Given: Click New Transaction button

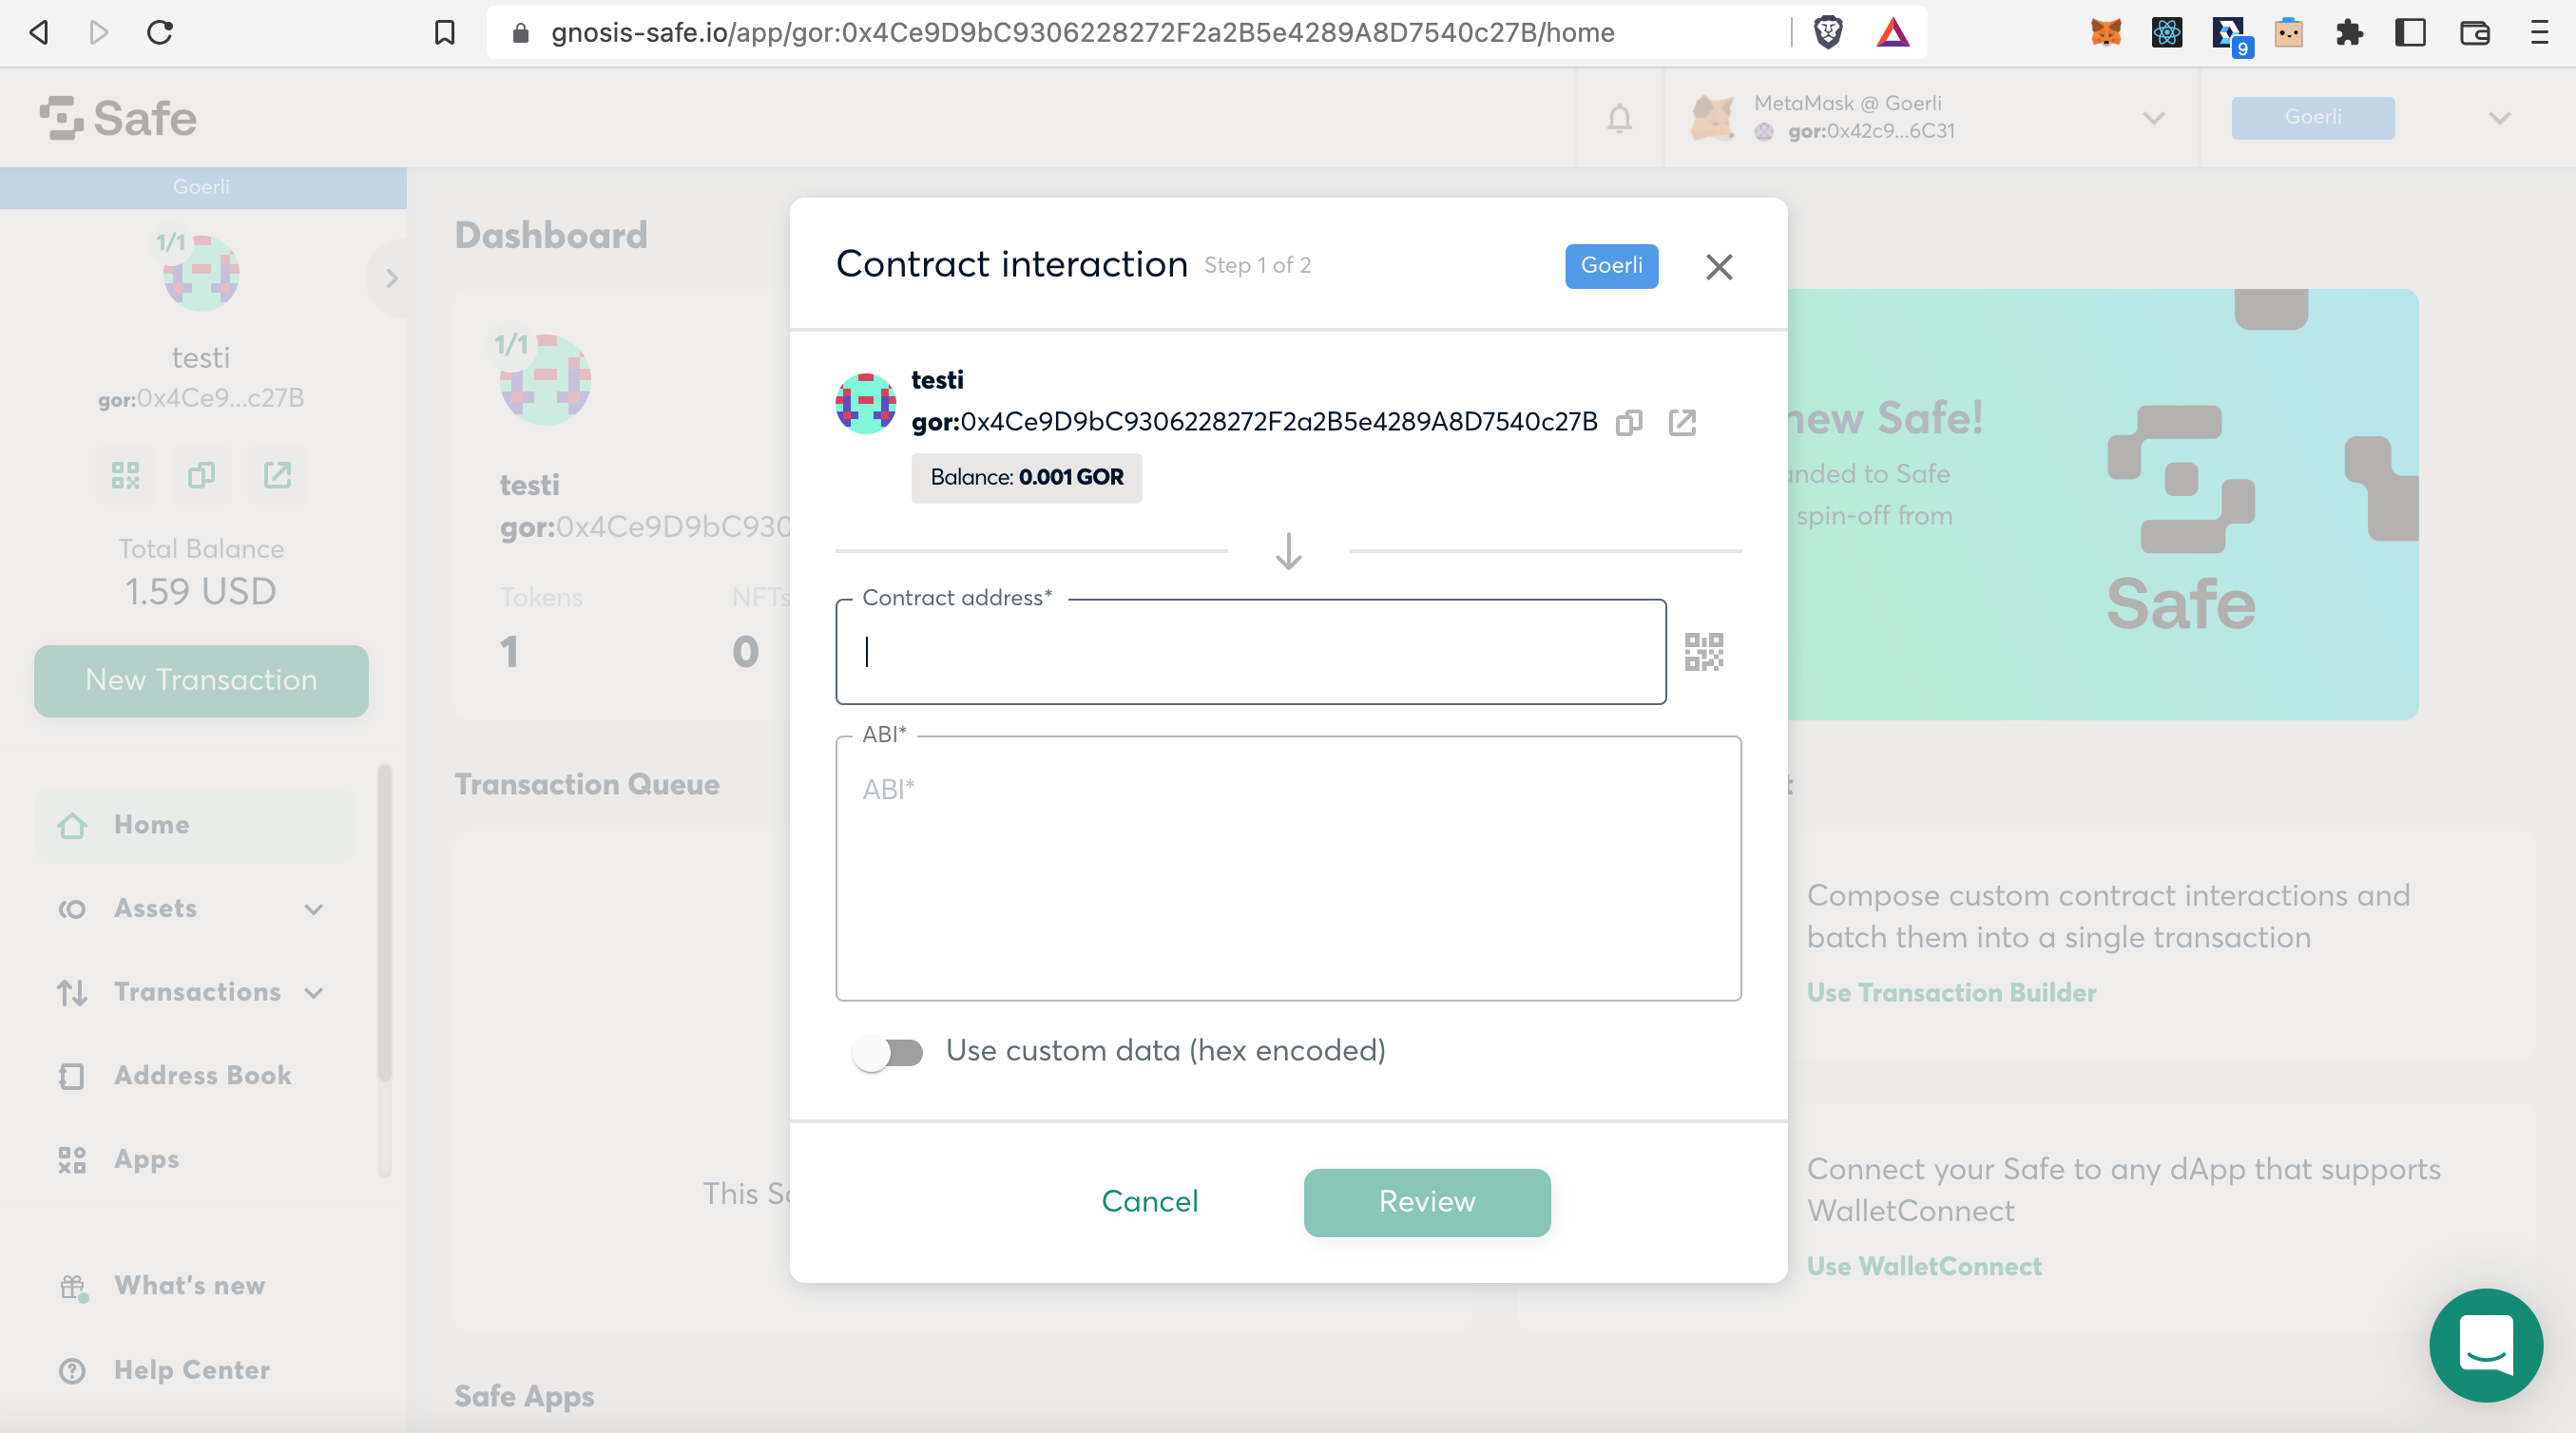Looking at the screenshot, I should (x=201, y=681).
